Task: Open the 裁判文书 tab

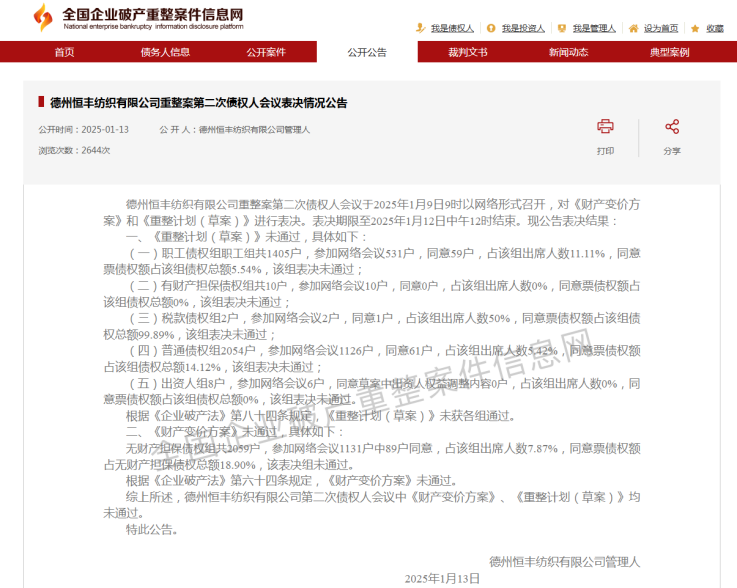Action: [x=468, y=52]
